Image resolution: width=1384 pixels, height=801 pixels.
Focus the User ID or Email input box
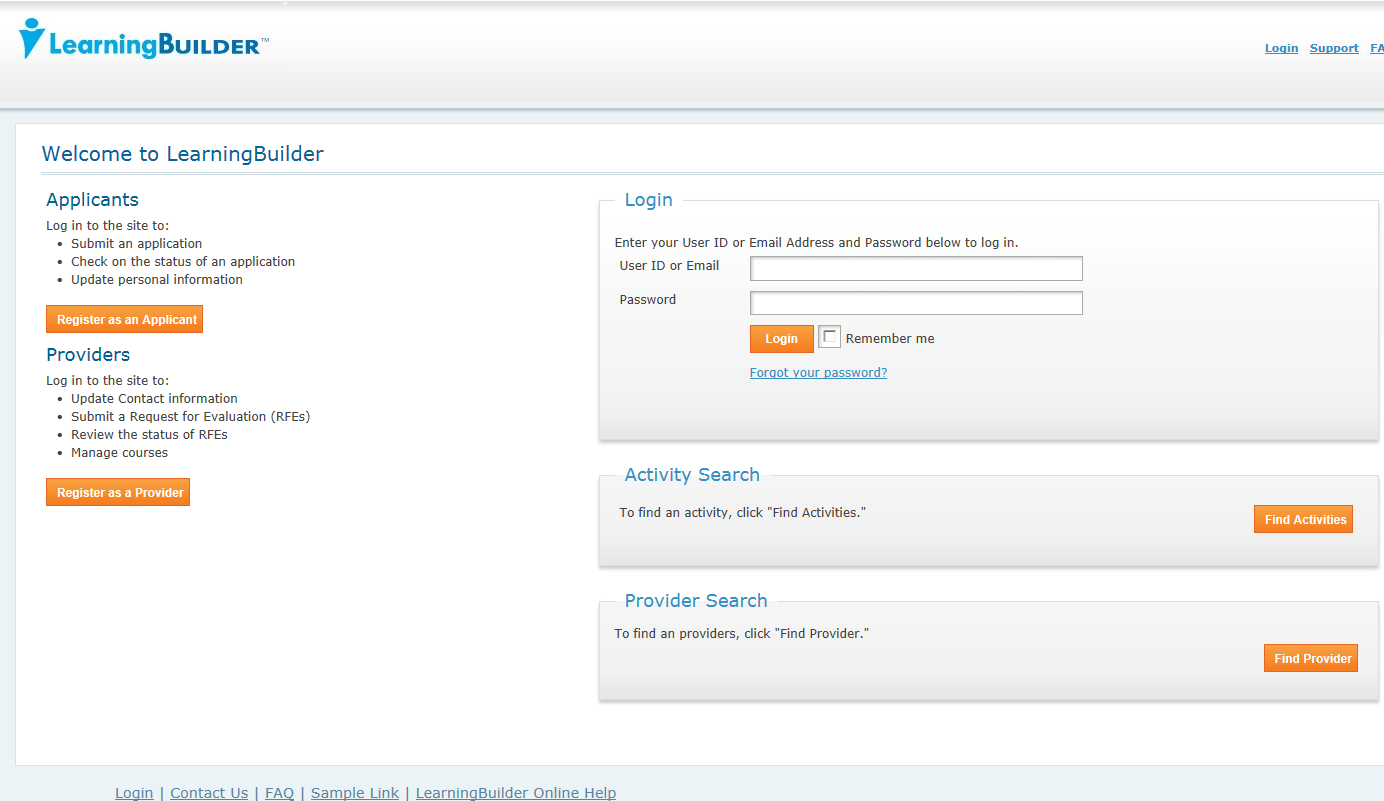(916, 268)
